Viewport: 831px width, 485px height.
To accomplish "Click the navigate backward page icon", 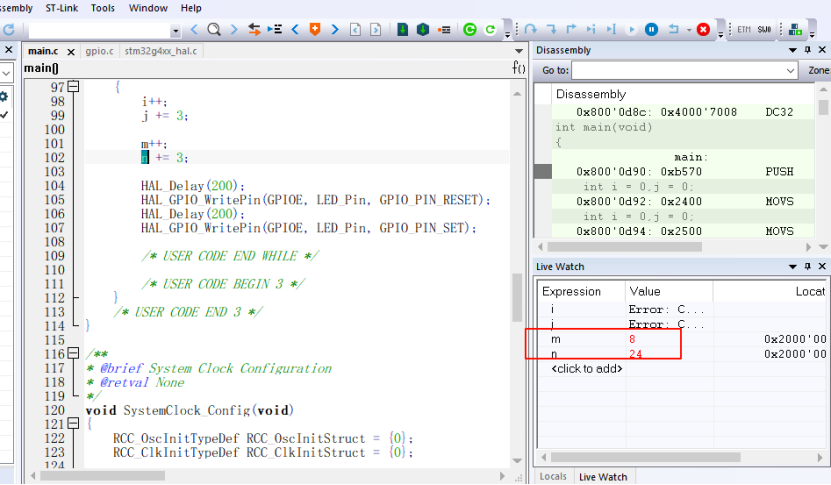I will (356, 30).
